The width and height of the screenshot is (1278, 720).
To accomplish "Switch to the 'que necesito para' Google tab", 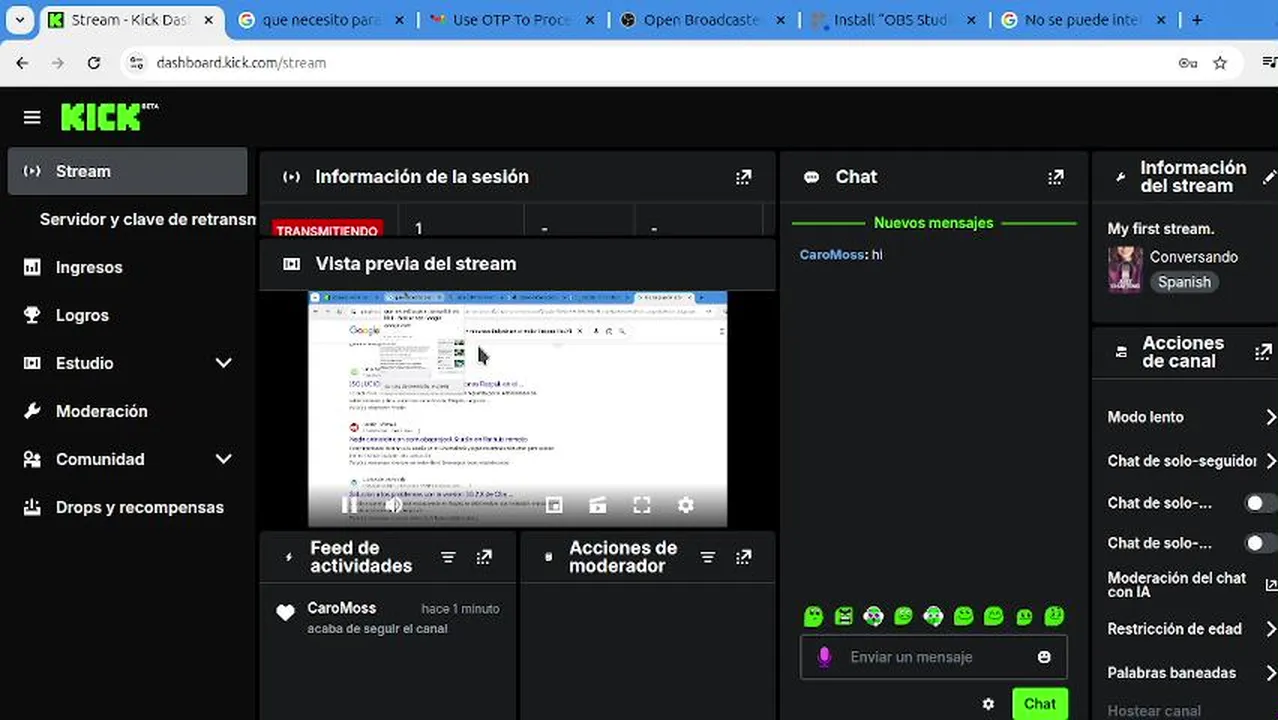I will coord(322,20).
